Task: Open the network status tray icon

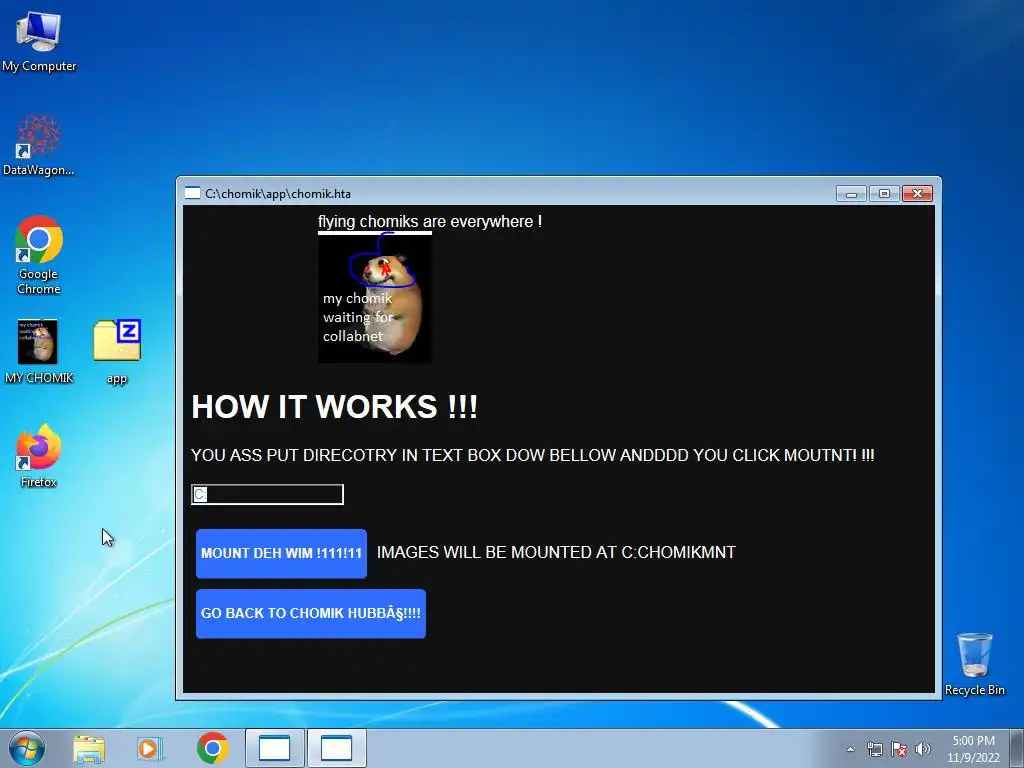Action: [x=874, y=749]
